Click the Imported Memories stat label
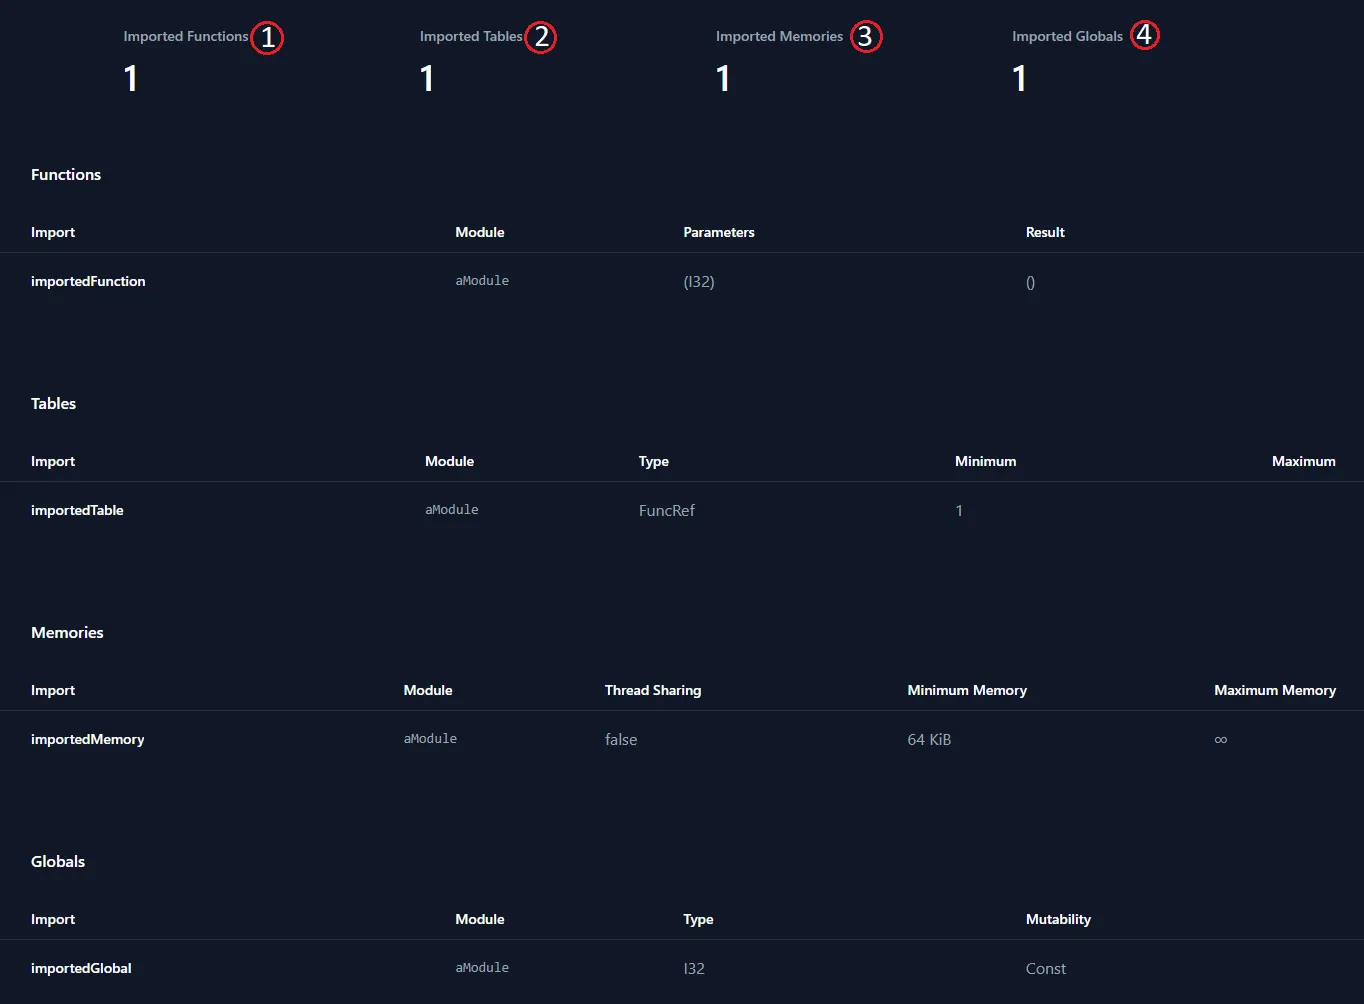1364x1004 pixels. (x=779, y=36)
